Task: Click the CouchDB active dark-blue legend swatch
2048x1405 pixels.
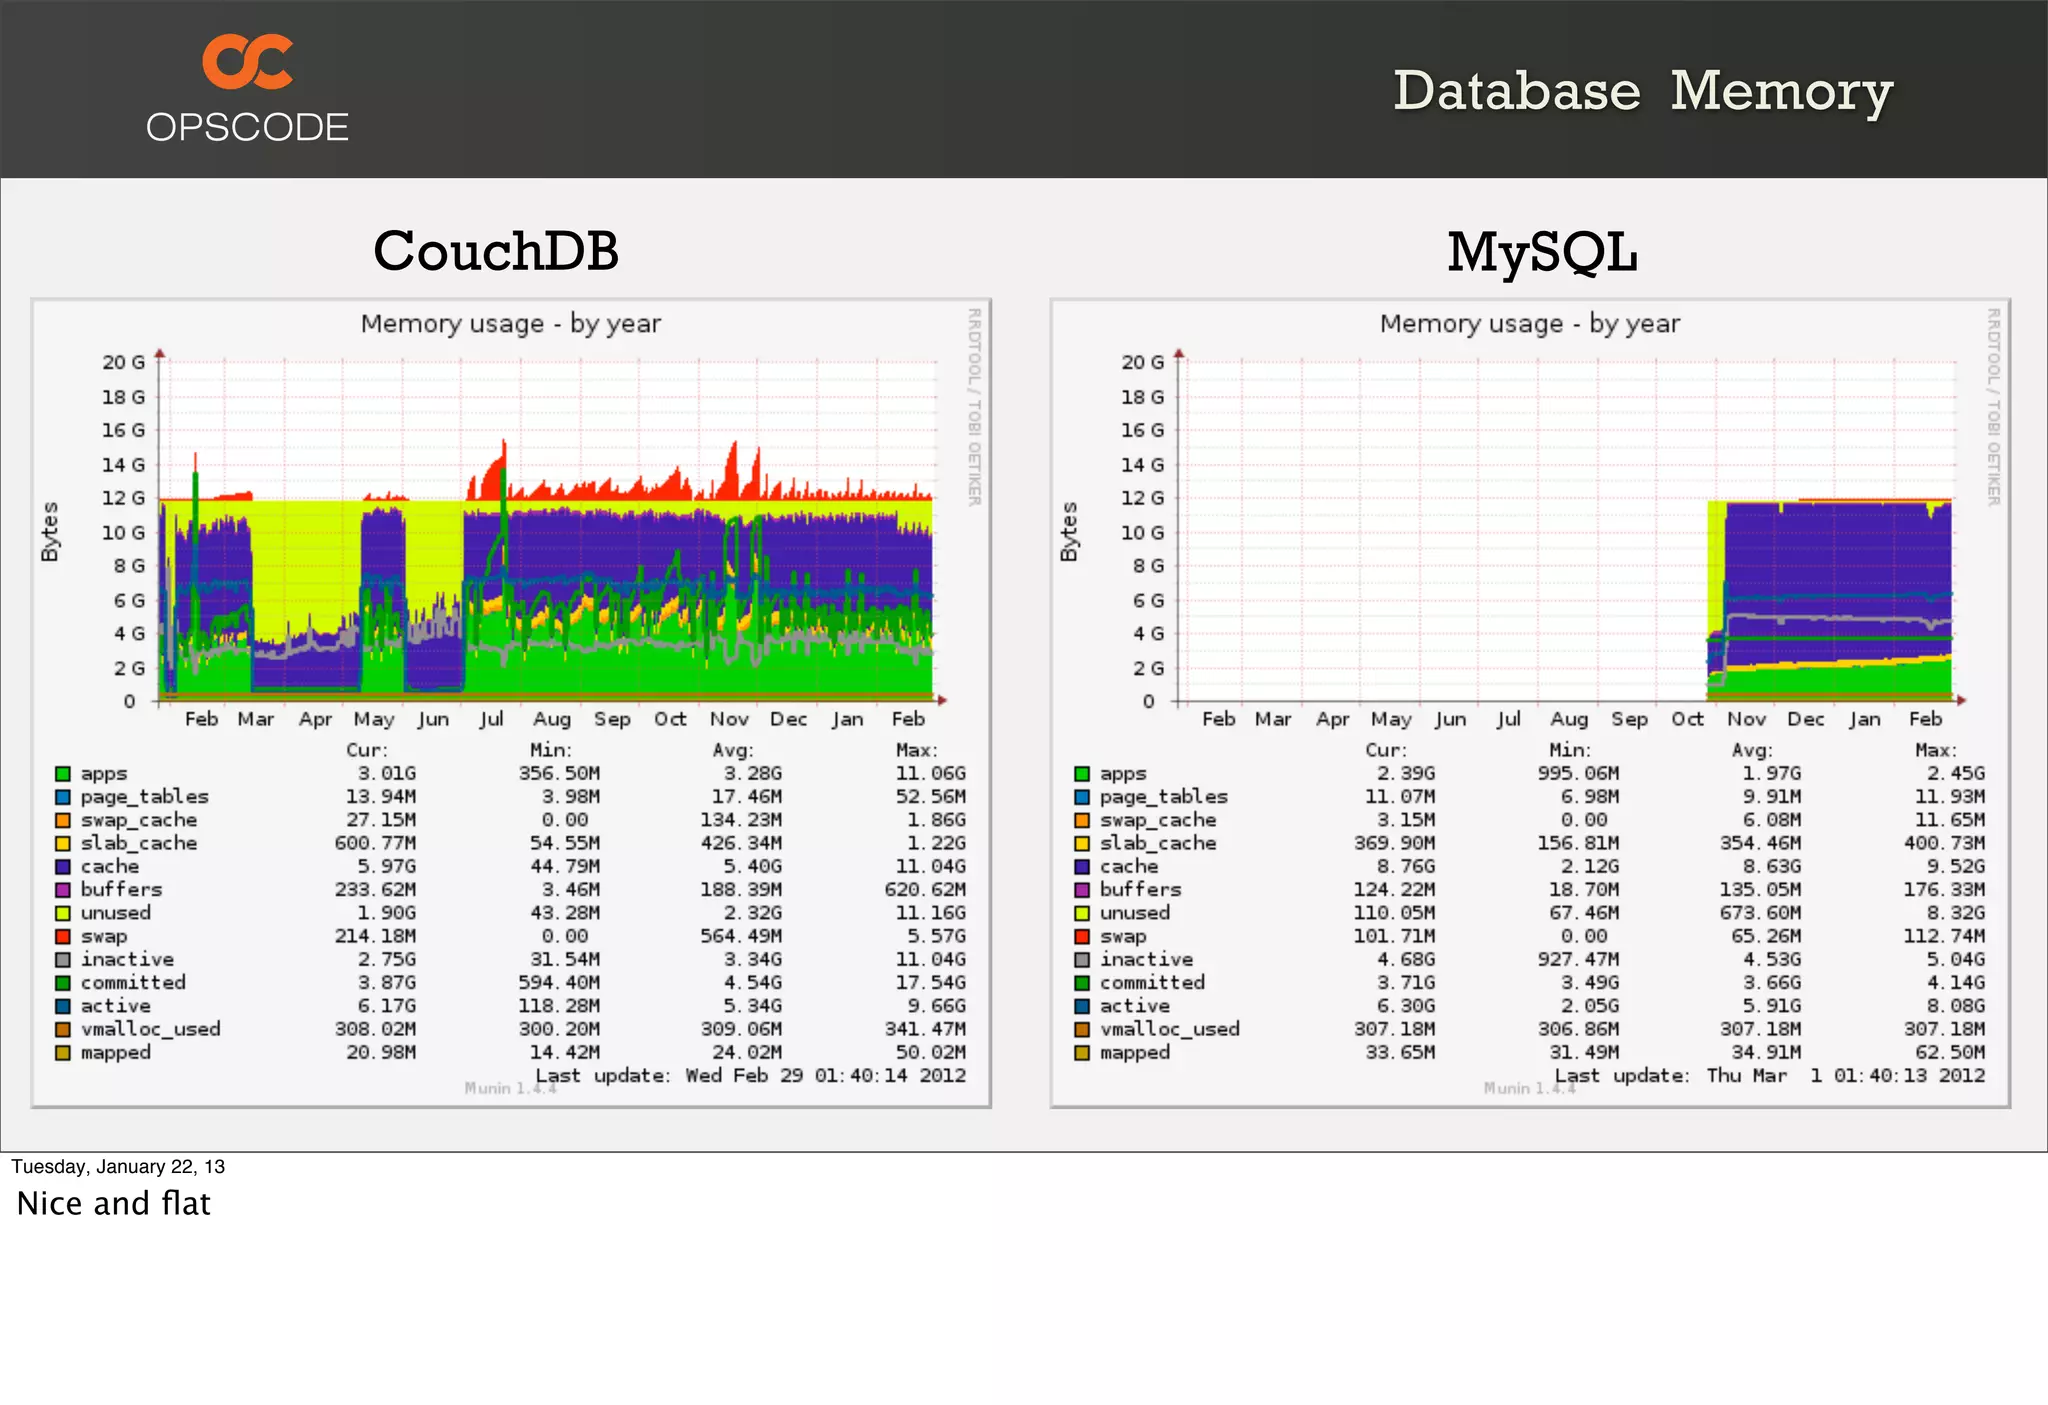Action: point(62,1006)
